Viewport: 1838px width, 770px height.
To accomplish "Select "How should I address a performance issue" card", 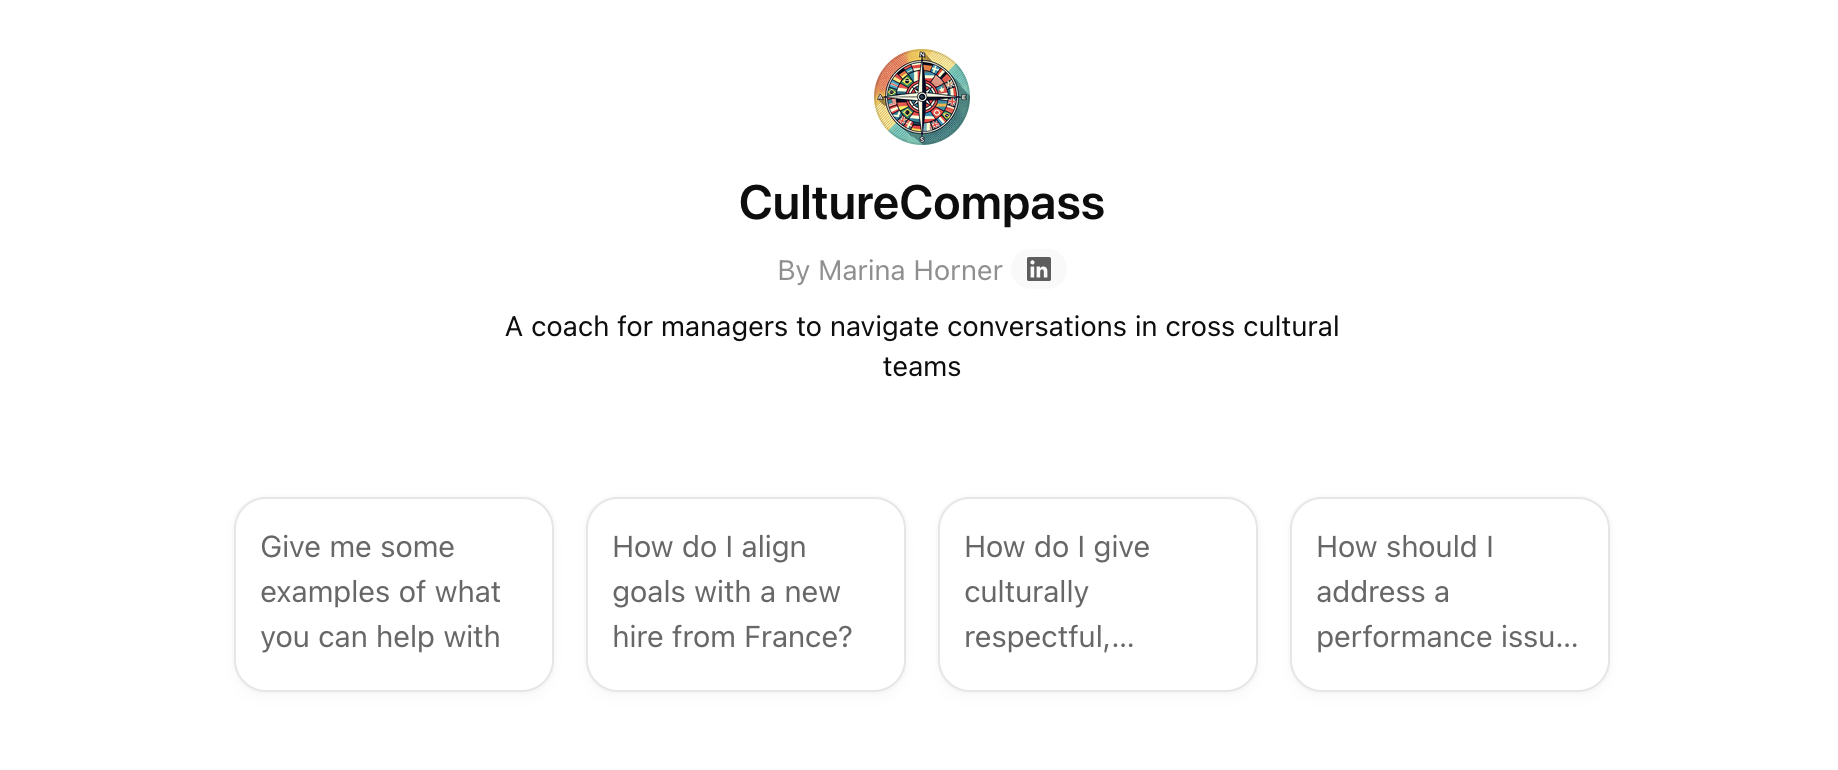I will 1449,593.
